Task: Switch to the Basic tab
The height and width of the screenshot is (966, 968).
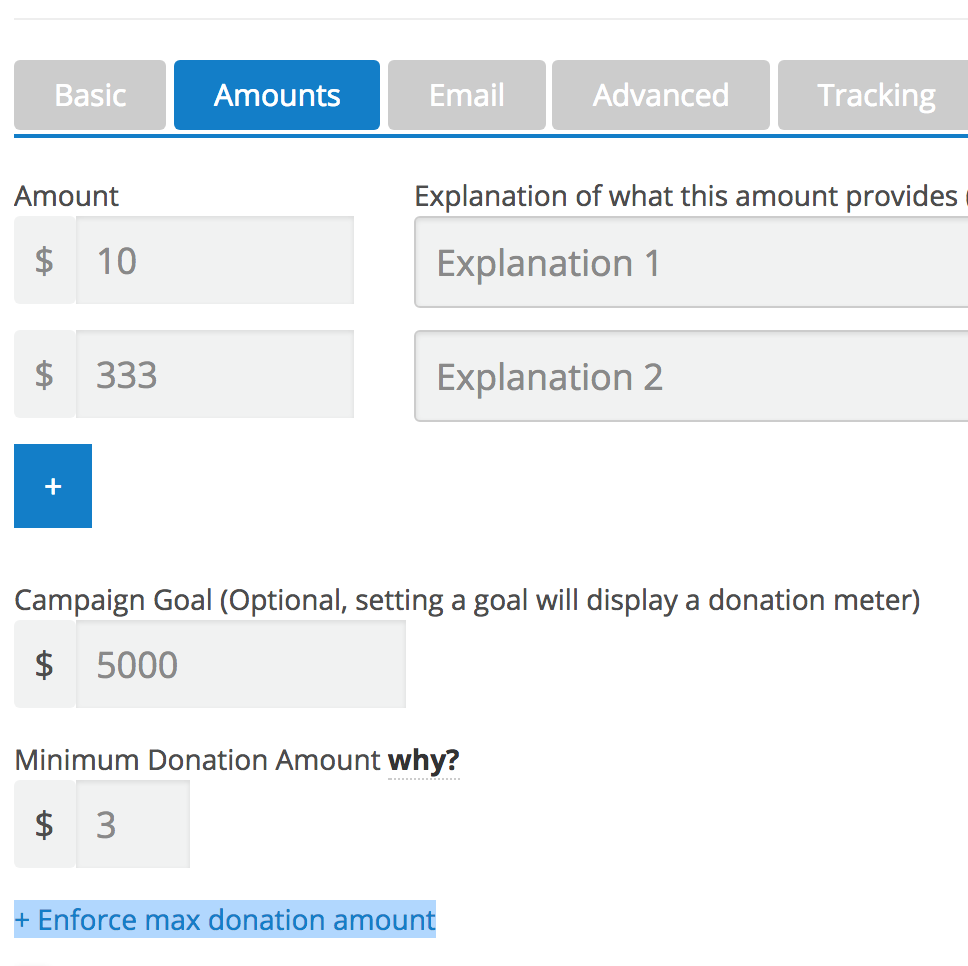Action: [90, 95]
